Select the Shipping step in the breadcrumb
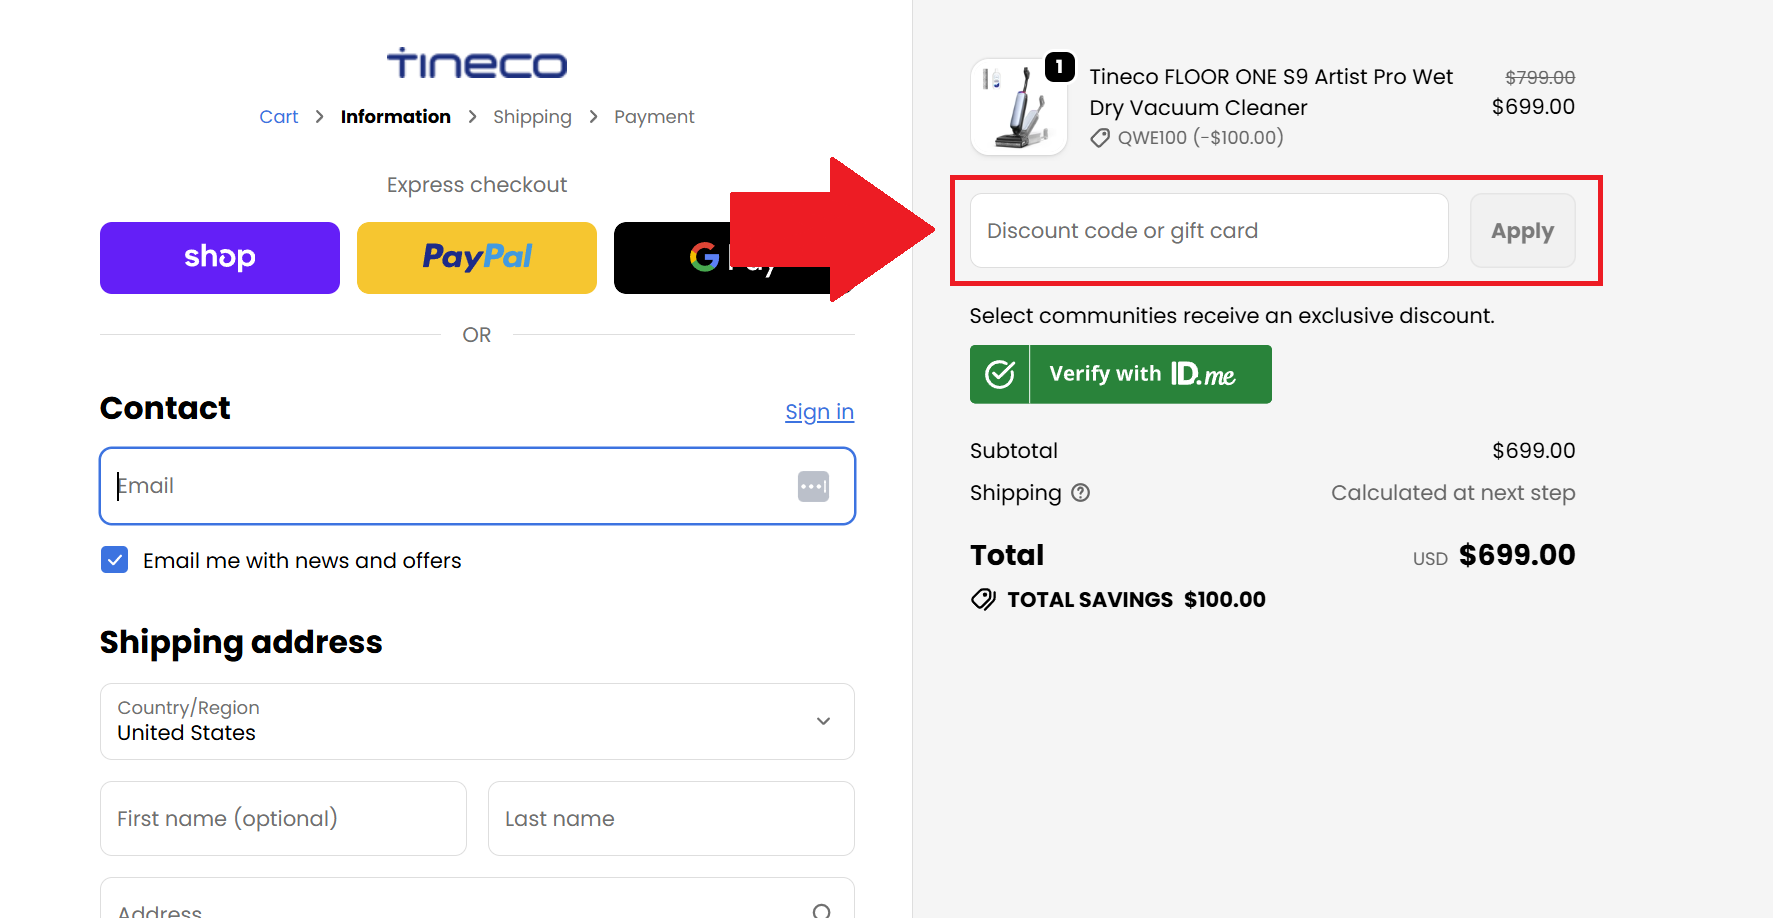The height and width of the screenshot is (918, 1773). point(532,116)
